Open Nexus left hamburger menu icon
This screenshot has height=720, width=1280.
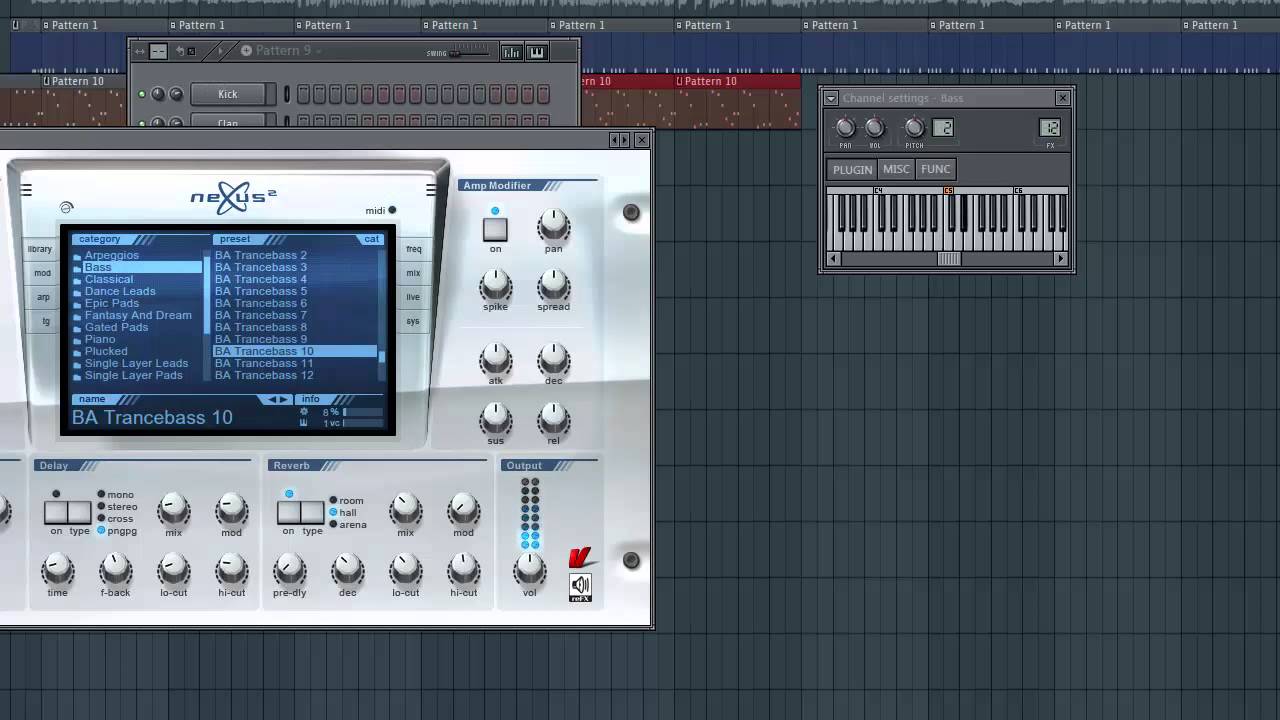26,190
